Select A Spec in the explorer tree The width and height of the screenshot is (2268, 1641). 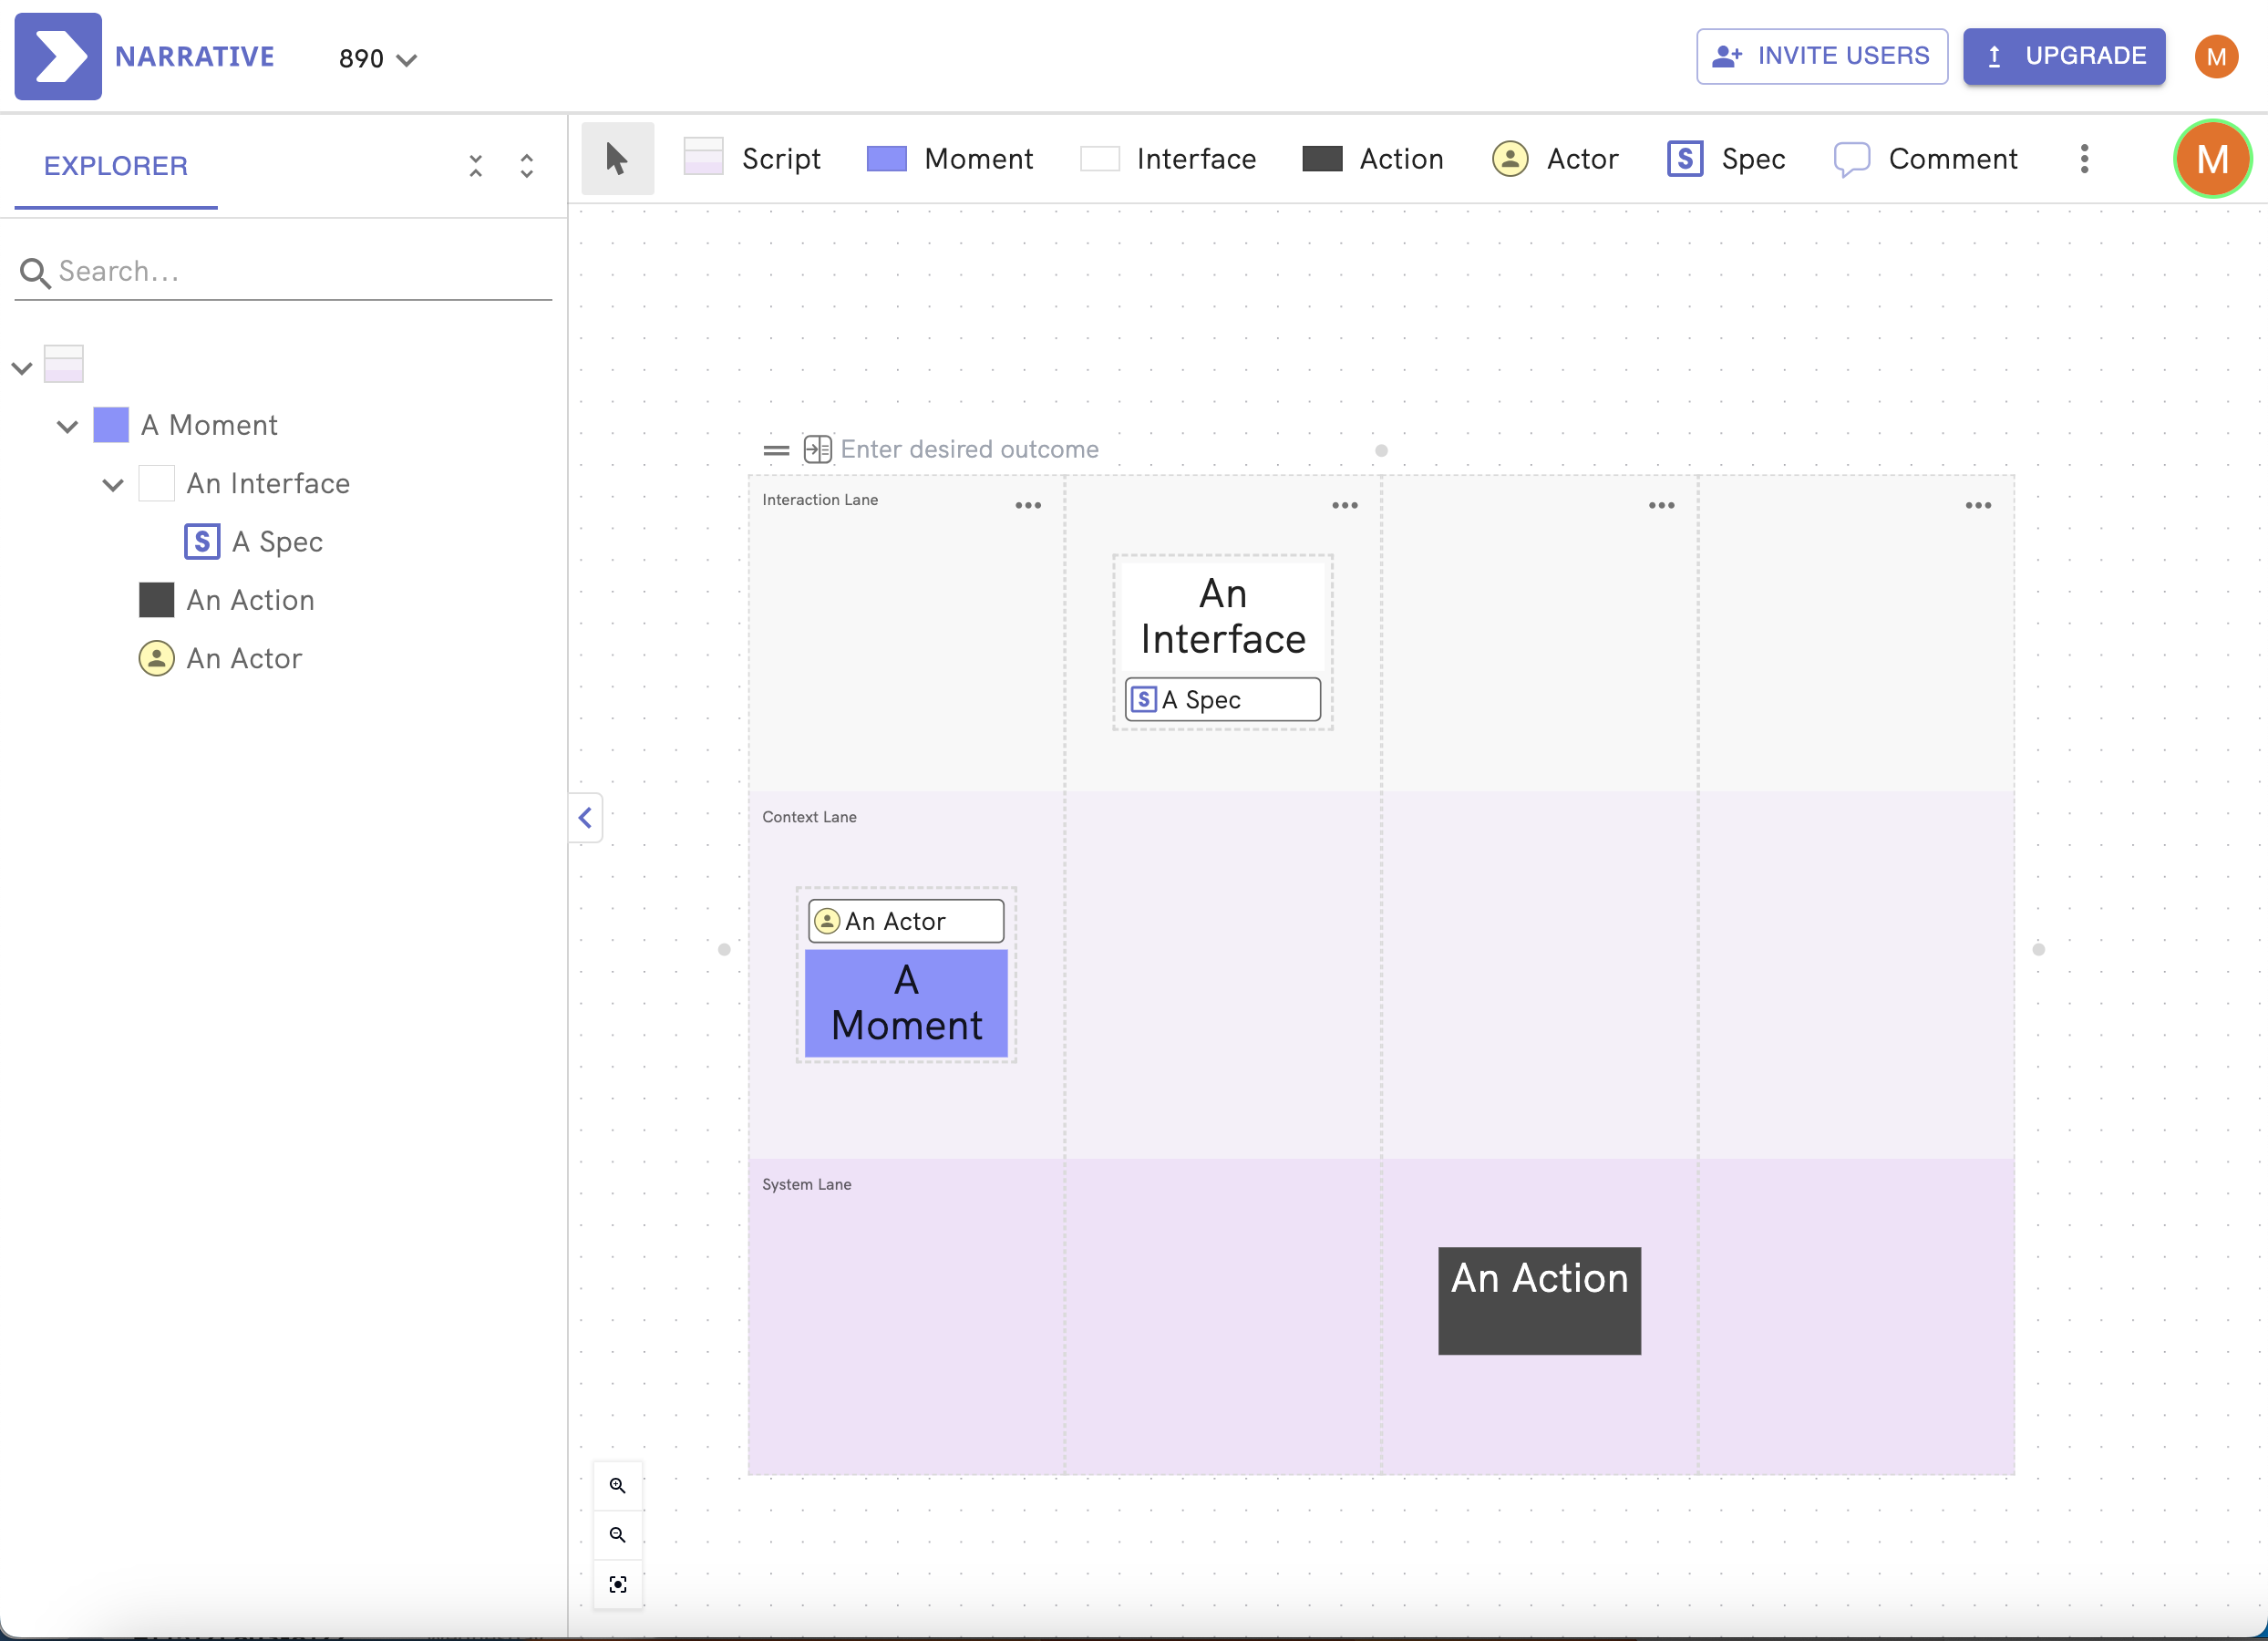click(x=277, y=542)
